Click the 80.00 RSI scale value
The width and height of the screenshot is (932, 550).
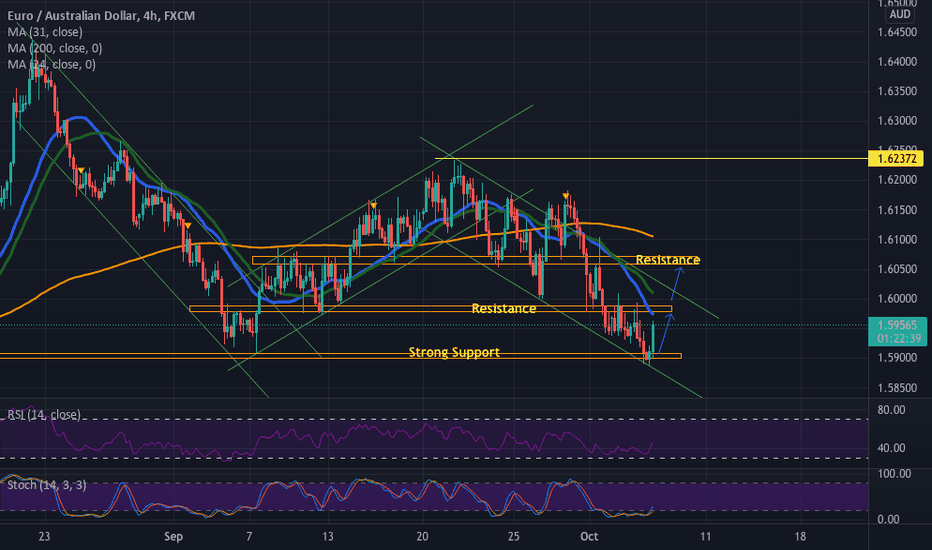coord(891,410)
